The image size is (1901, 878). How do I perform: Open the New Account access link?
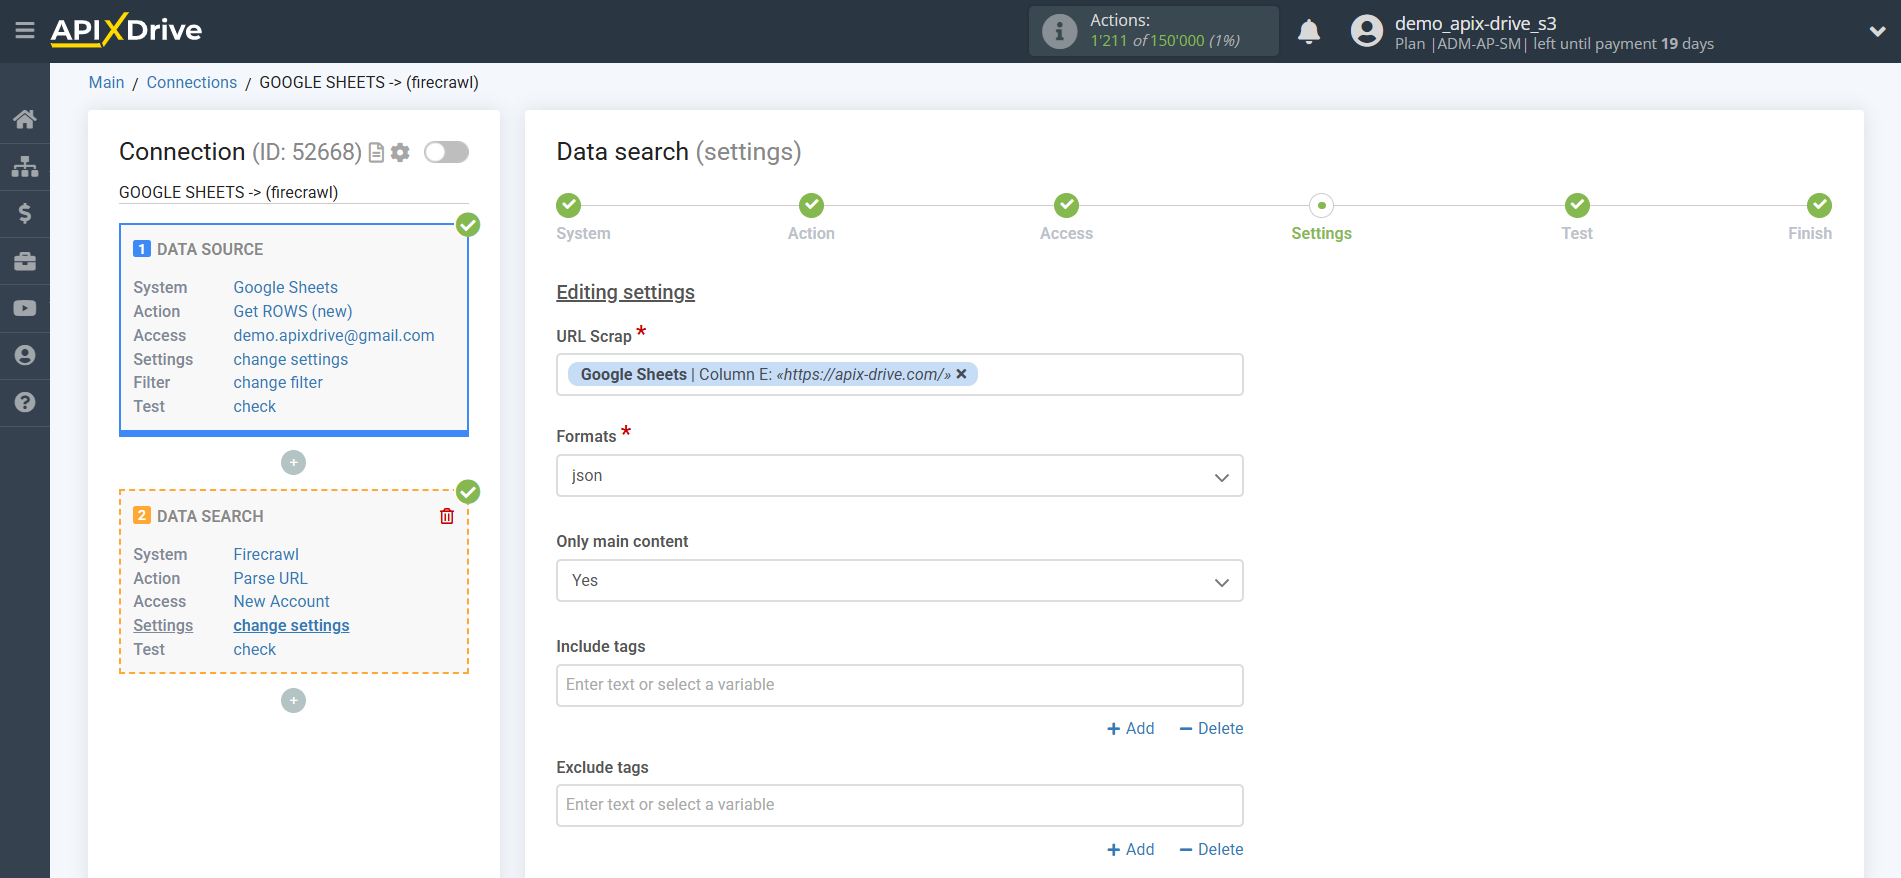point(281,602)
